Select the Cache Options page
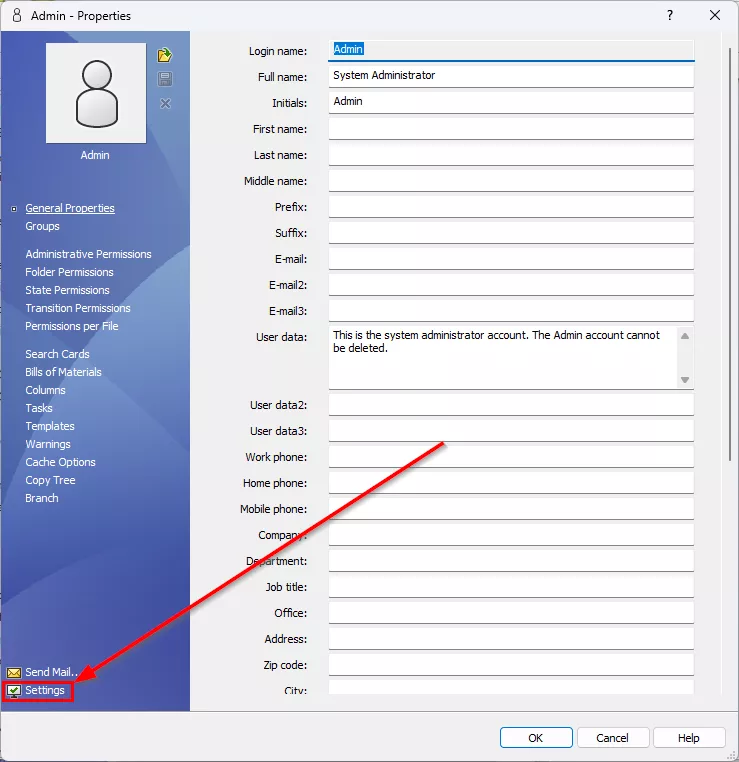 tap(60, 462)
